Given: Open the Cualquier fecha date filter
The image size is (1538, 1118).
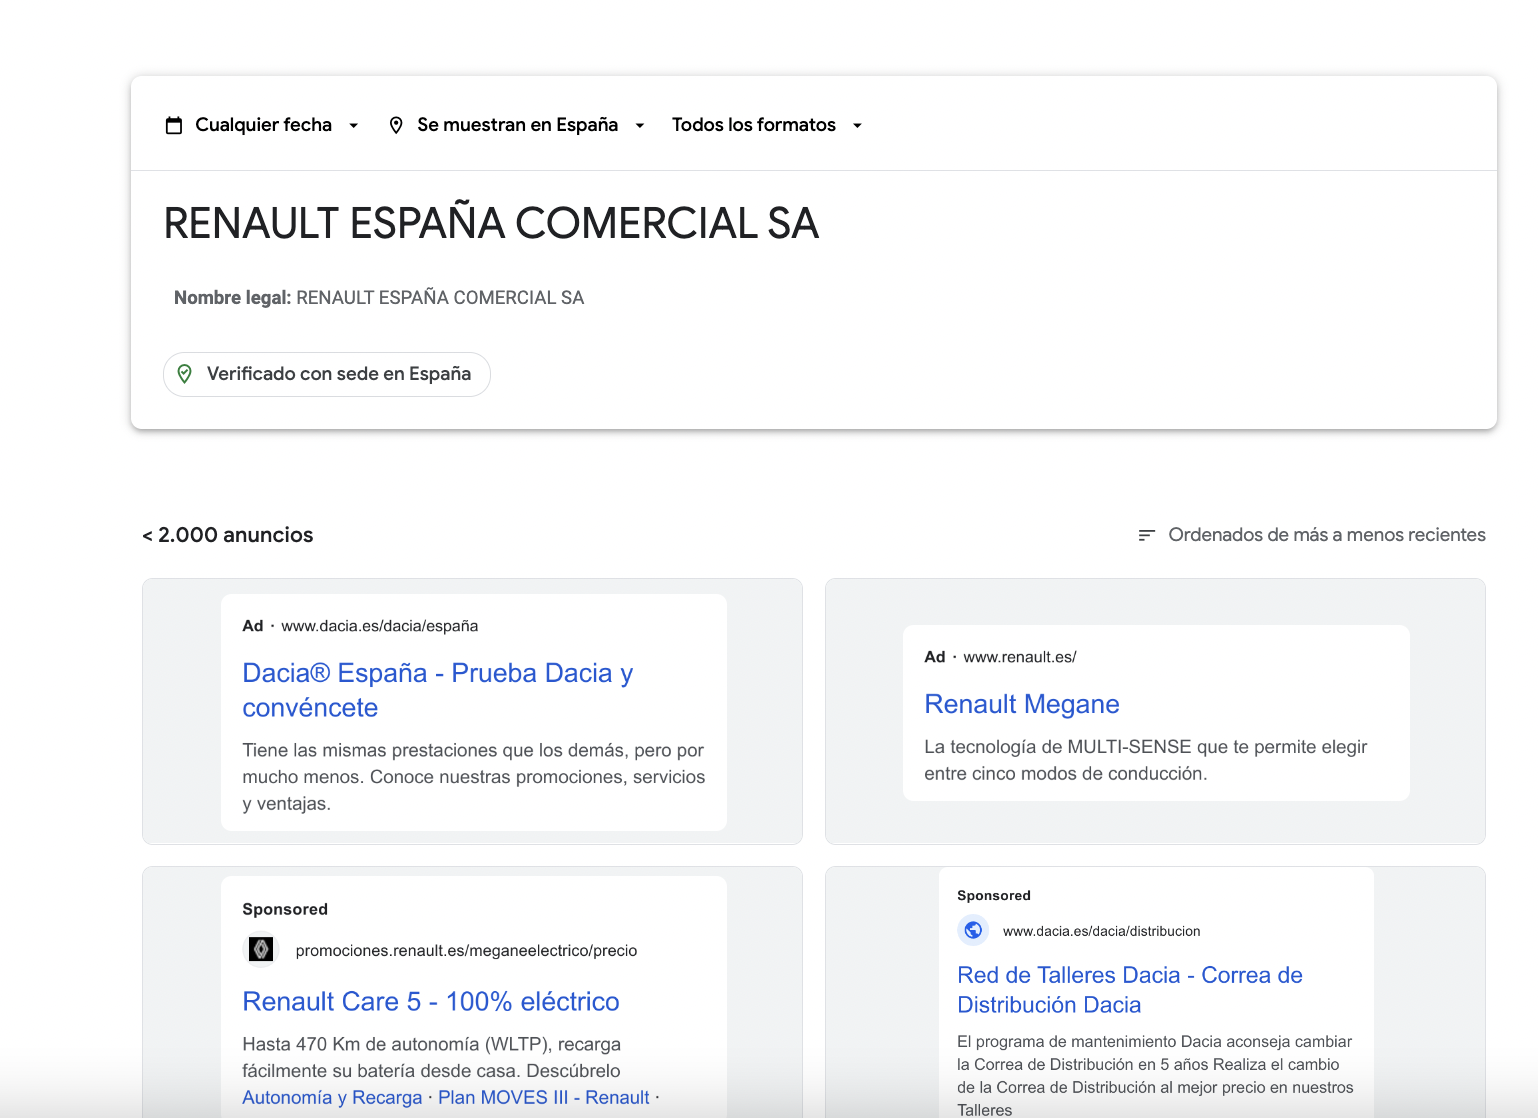Looking at the screenshot, I should pos(262,125).
